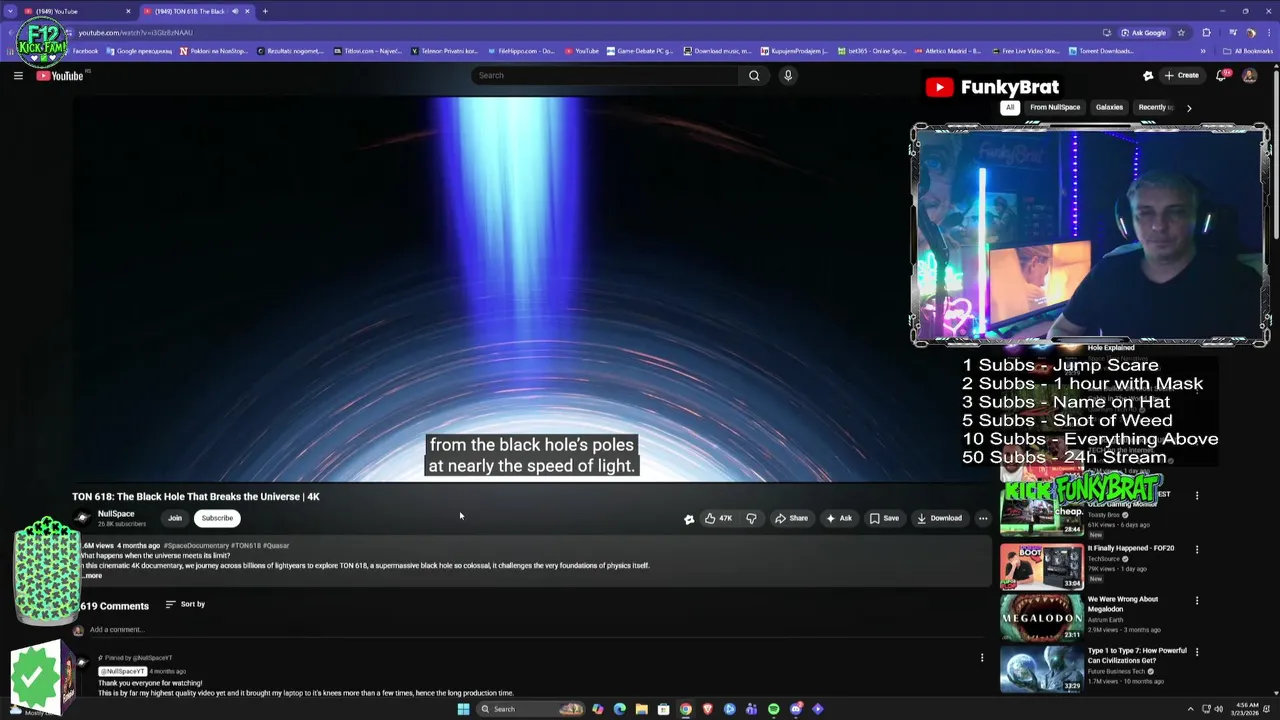Click the search magnifier button
Viewport: 1280px width, 720px height.
[x=754, y=75]
